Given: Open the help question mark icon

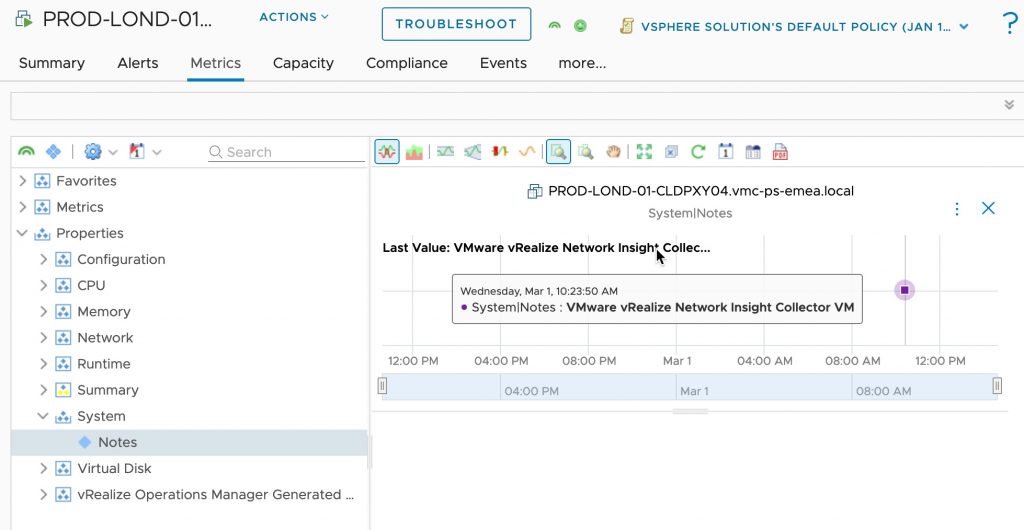Looking at the screenshot, I should (1010, 25).
